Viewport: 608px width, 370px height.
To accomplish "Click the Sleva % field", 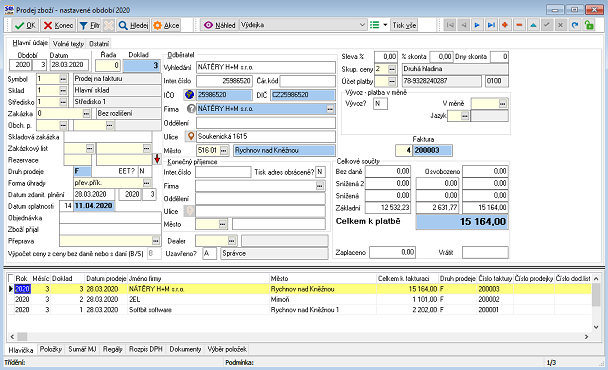I will point(385,57).
